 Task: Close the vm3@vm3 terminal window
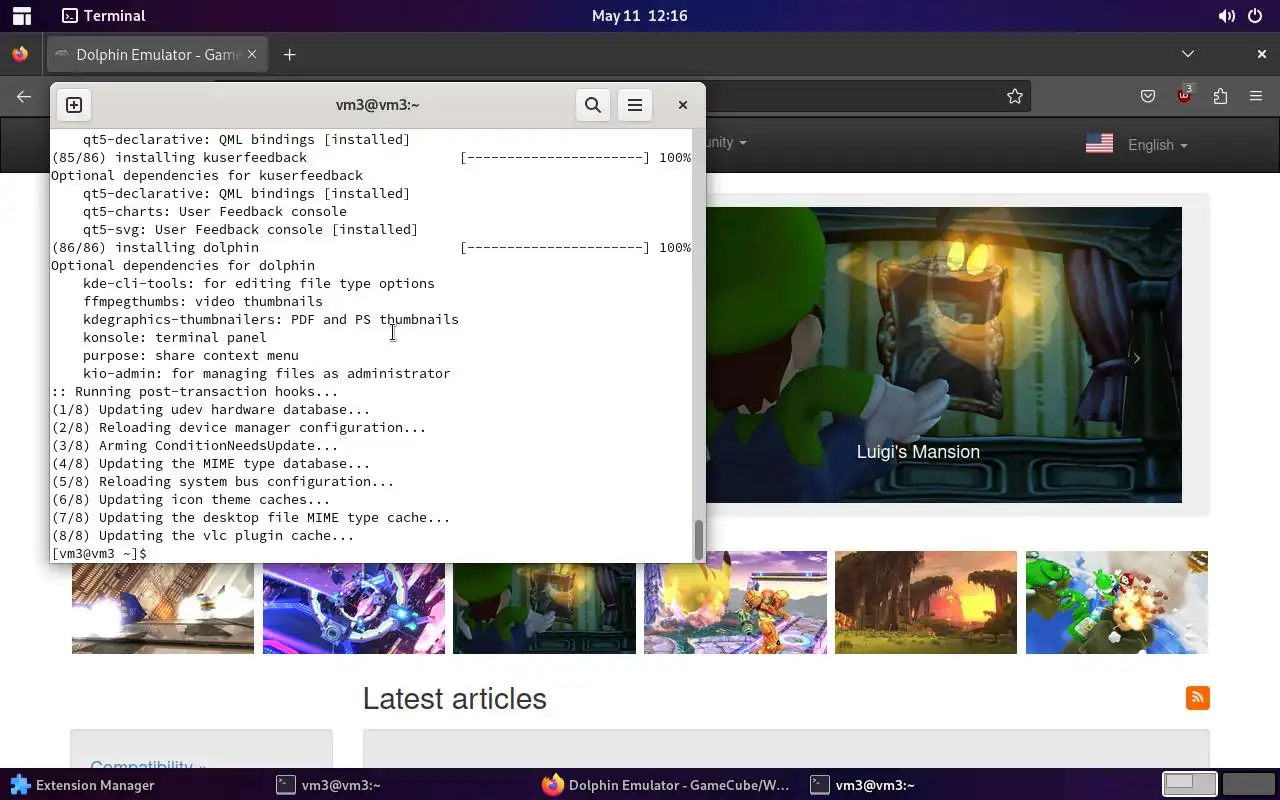click(683, 105)
